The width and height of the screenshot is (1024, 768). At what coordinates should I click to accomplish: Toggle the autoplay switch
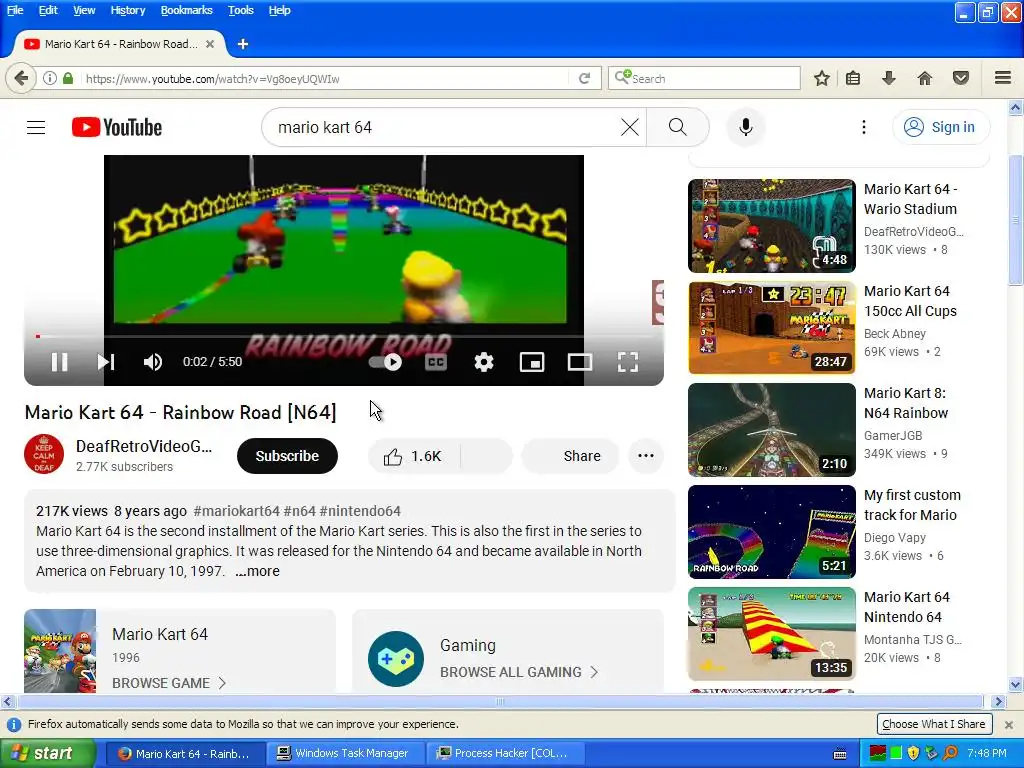click(385, 362)
